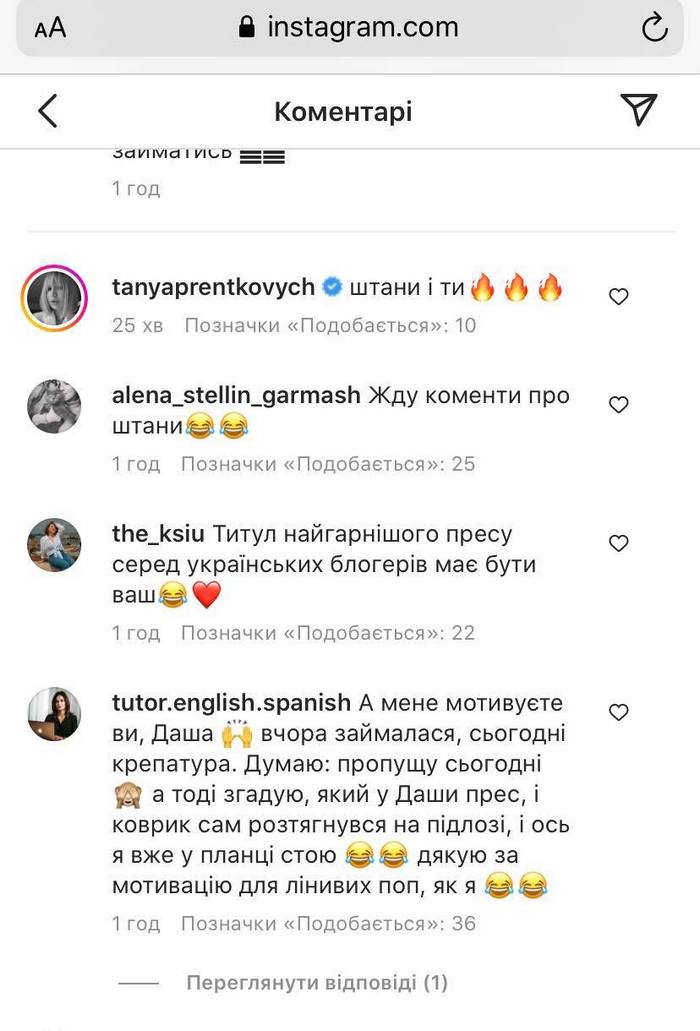
Task: Expand replies via Переглянути відповіді (1)
Action: pos(316,983)
